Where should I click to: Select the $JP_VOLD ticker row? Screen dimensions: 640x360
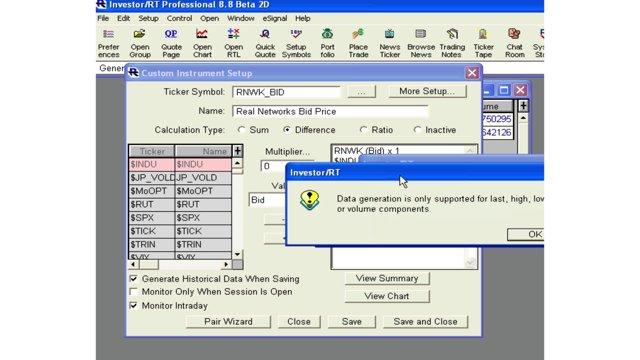180,178
